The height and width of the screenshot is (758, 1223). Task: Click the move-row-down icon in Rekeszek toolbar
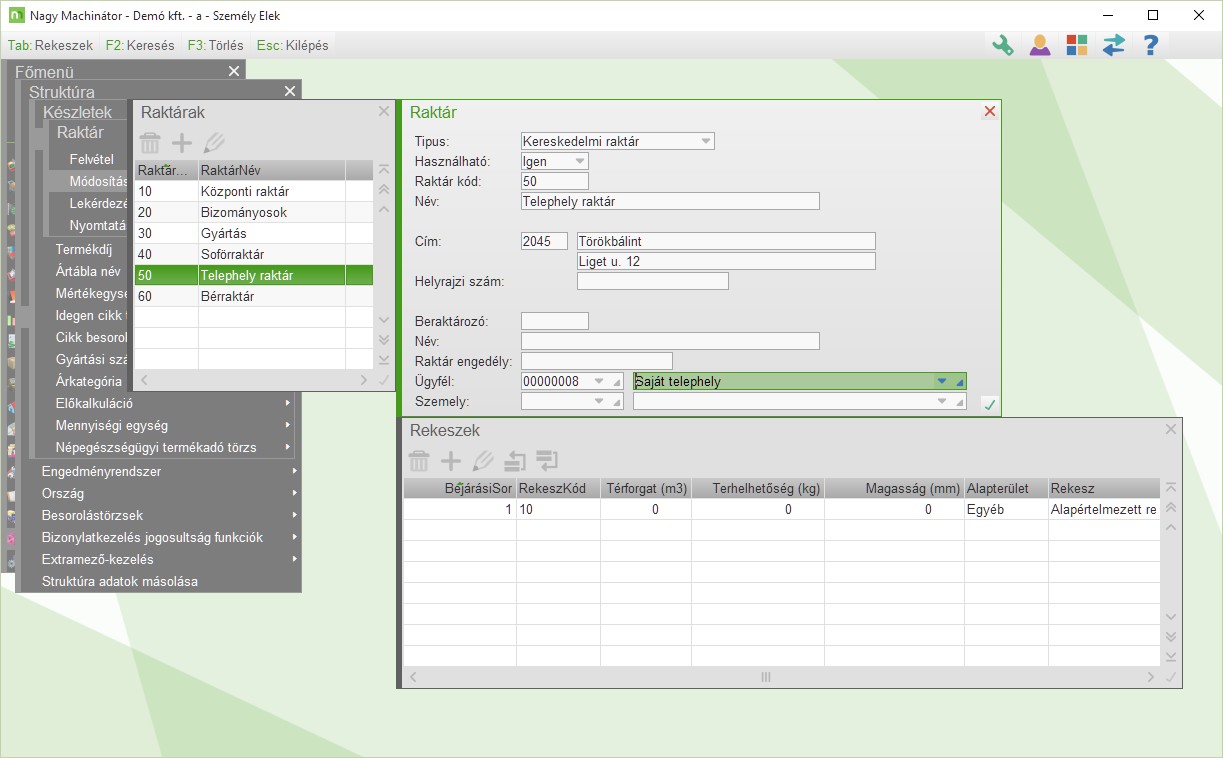pos(547,461)
